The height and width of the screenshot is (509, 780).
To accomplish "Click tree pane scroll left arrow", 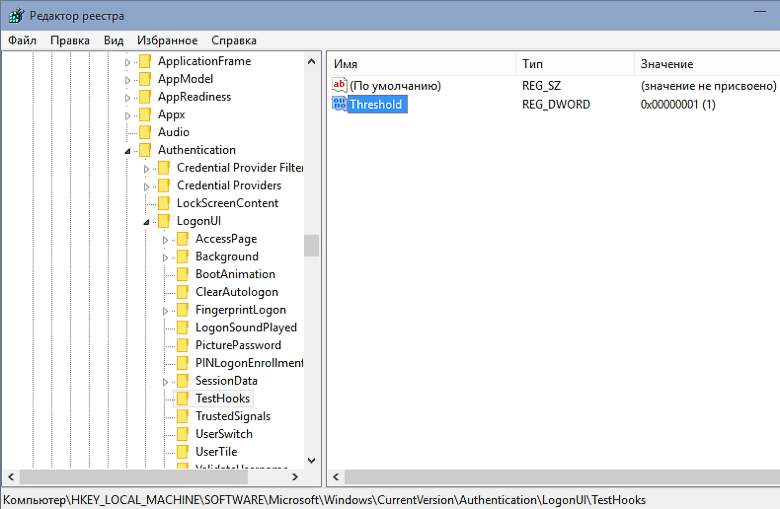I will (x=11, y=477).
